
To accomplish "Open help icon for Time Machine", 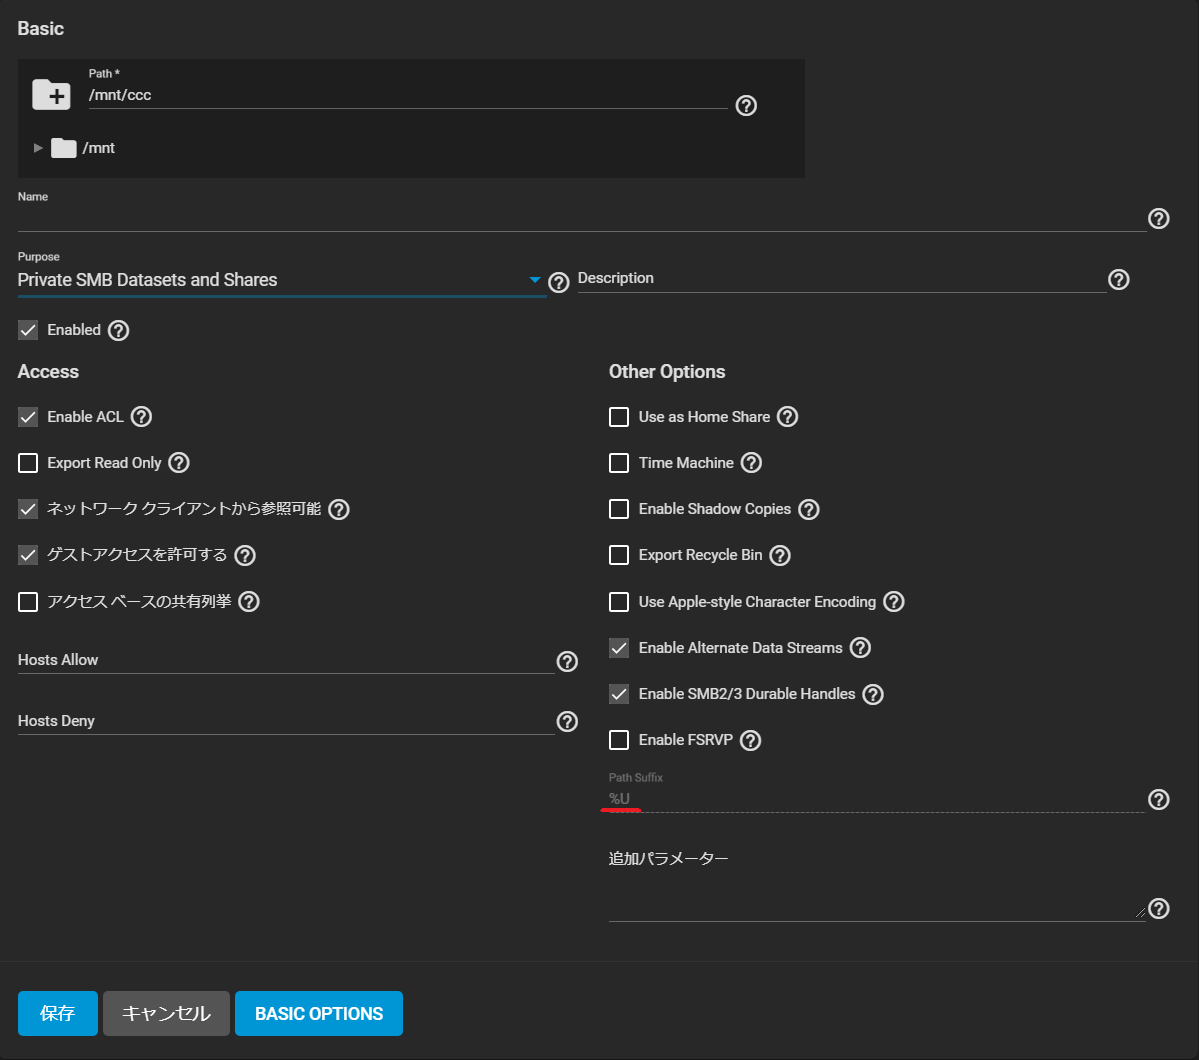I will click(x=752, y=463).
